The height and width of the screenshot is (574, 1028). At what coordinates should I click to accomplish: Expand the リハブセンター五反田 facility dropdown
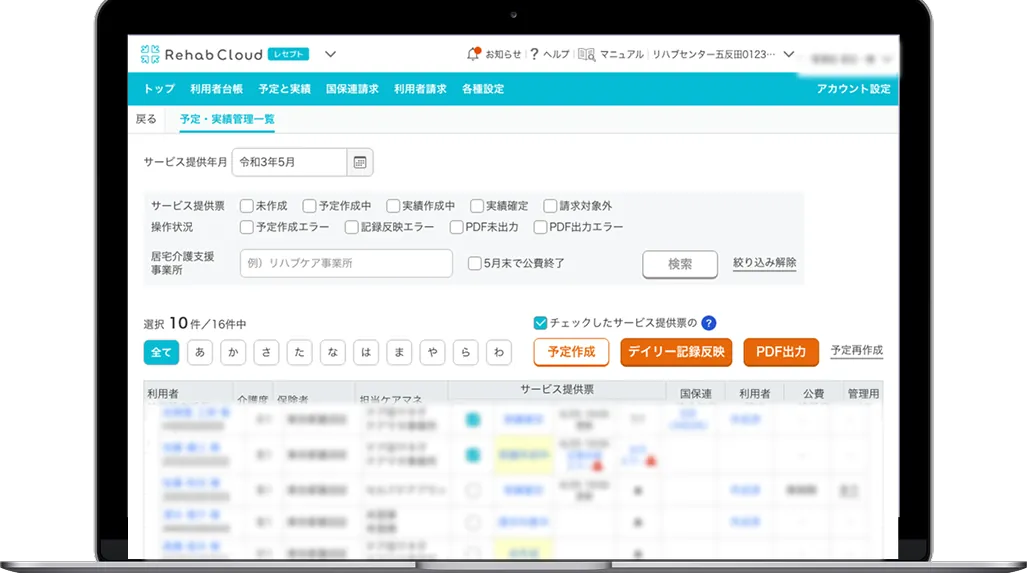click(x=789, y=54)
